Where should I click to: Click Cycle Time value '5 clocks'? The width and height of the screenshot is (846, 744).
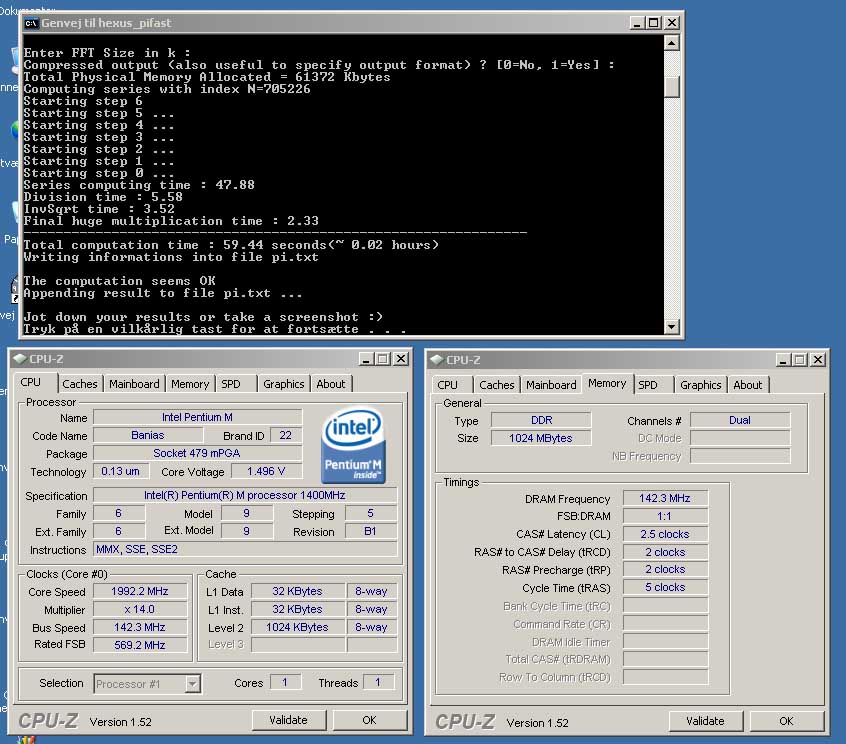click(665, 588)
